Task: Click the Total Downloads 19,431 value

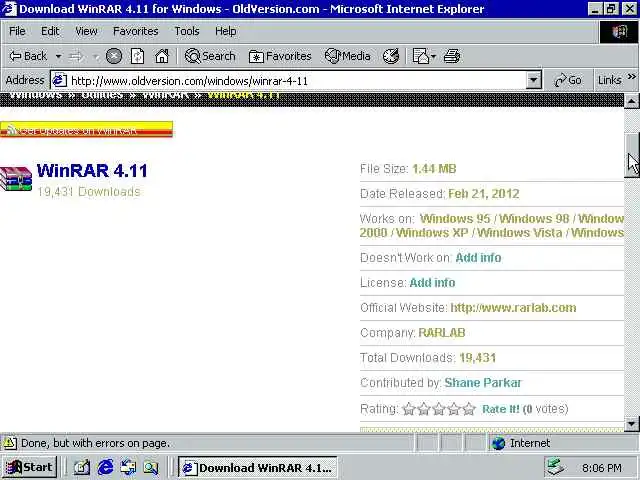Action: tap(478, 358)
